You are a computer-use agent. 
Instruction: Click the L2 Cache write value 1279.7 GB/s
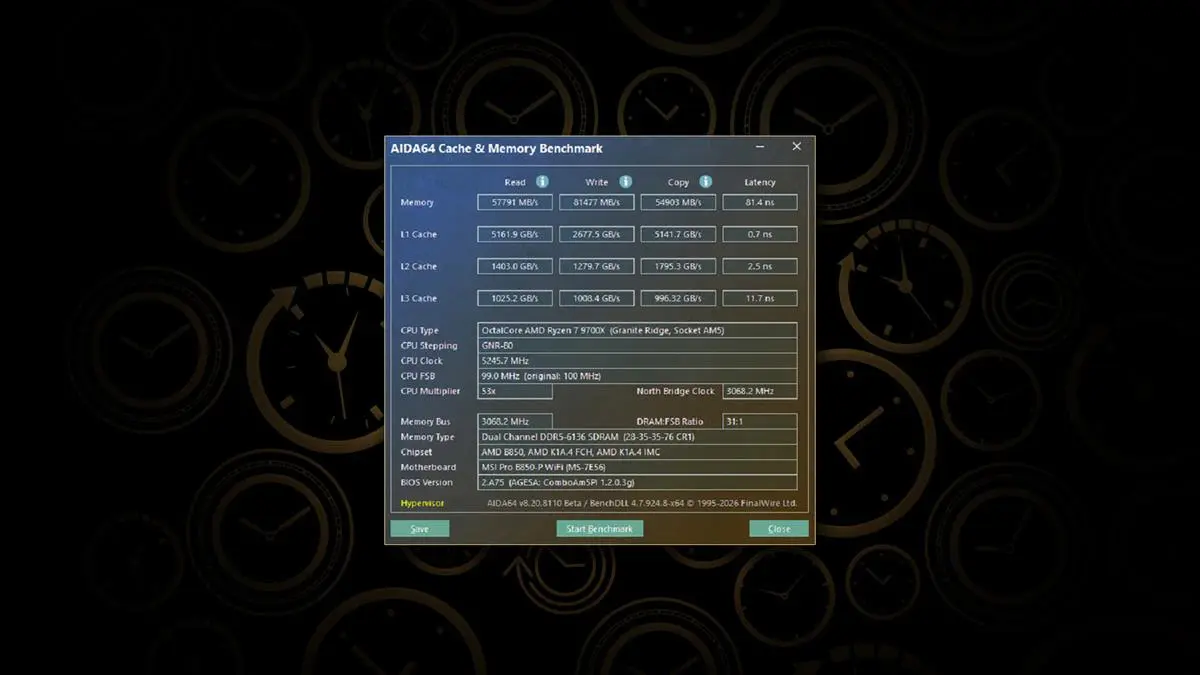click(597, 266)
